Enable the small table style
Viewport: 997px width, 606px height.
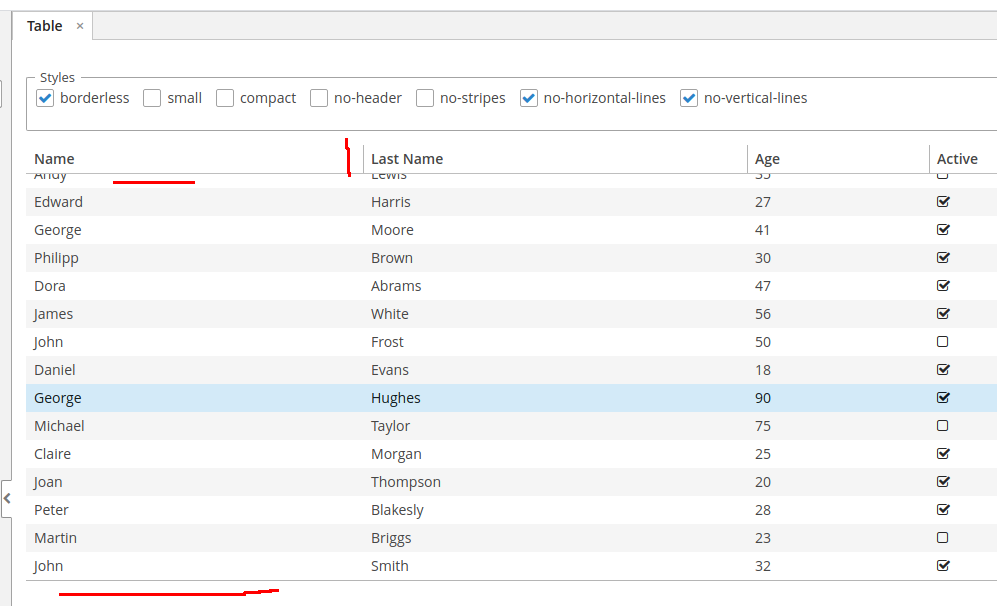(152, 98)
